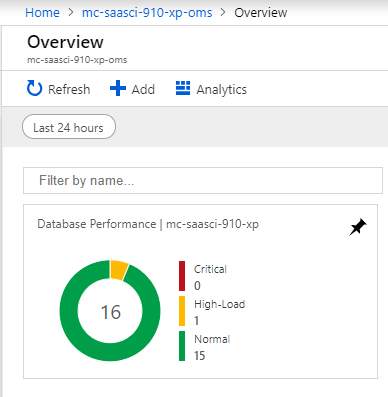Click the mc-saasci-910-xp-oms subtitle under Overview
This screenshot has height=397, width=388.
(x=77, y=60)
